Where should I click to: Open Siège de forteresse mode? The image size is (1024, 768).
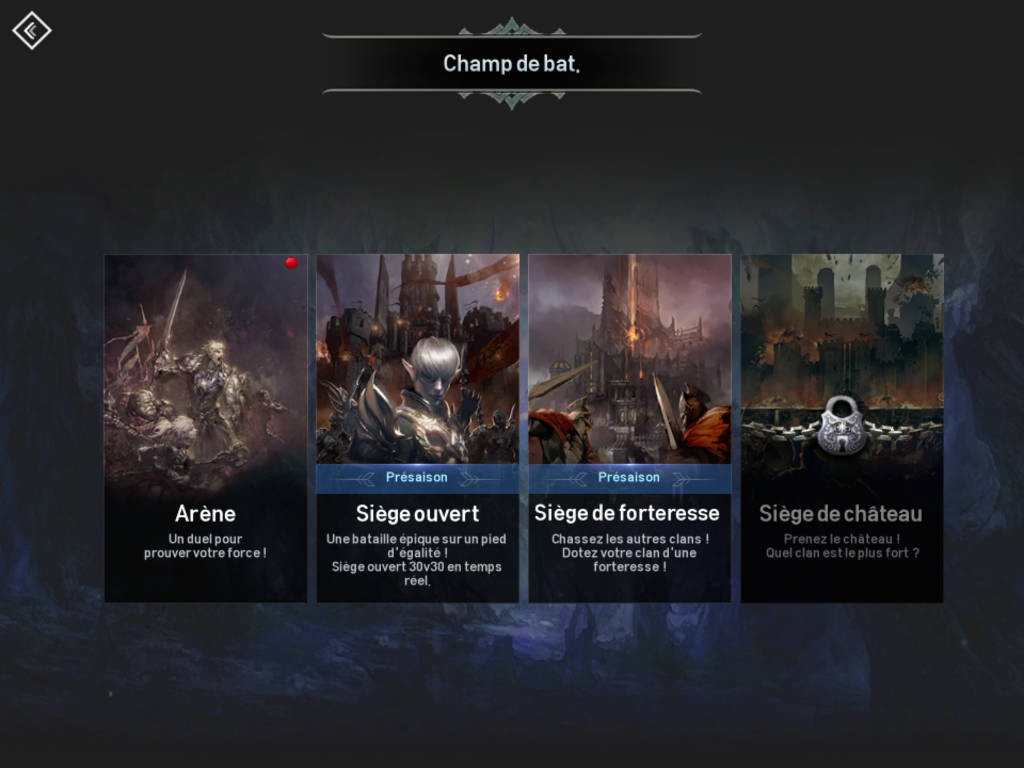[630, 428]
